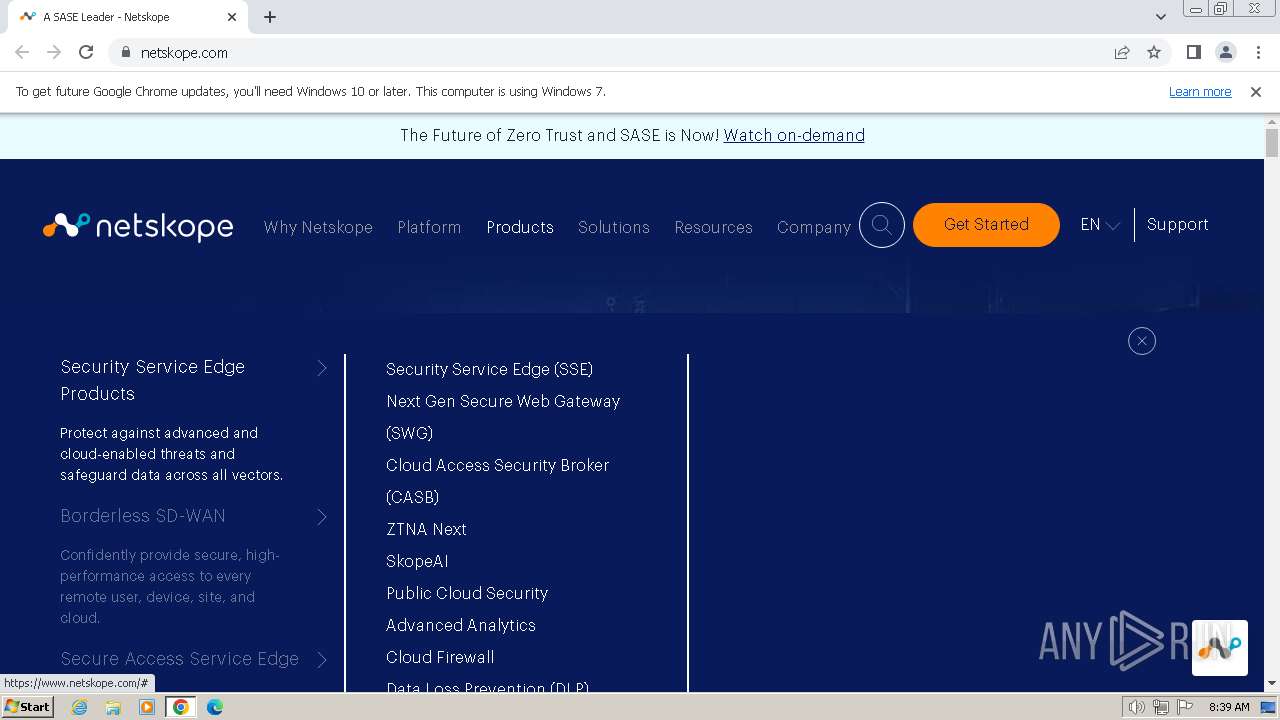Screen dimensions: 1280x720
Task: Open the Public Cloud Security link
Action: [467, 593]
